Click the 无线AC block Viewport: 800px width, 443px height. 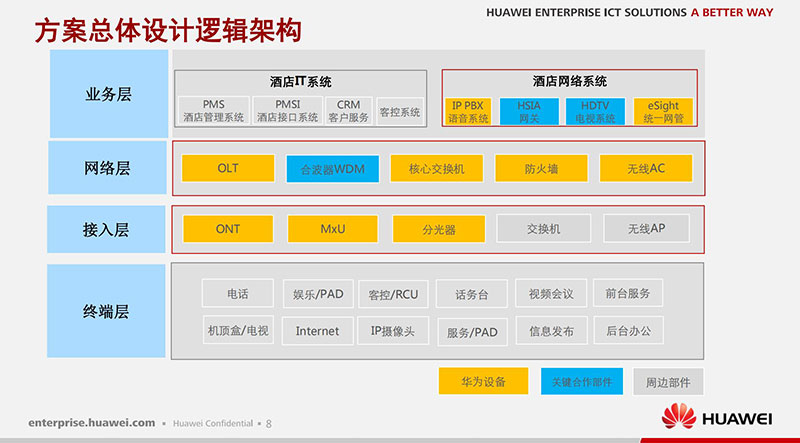click(x=646, y=169)
